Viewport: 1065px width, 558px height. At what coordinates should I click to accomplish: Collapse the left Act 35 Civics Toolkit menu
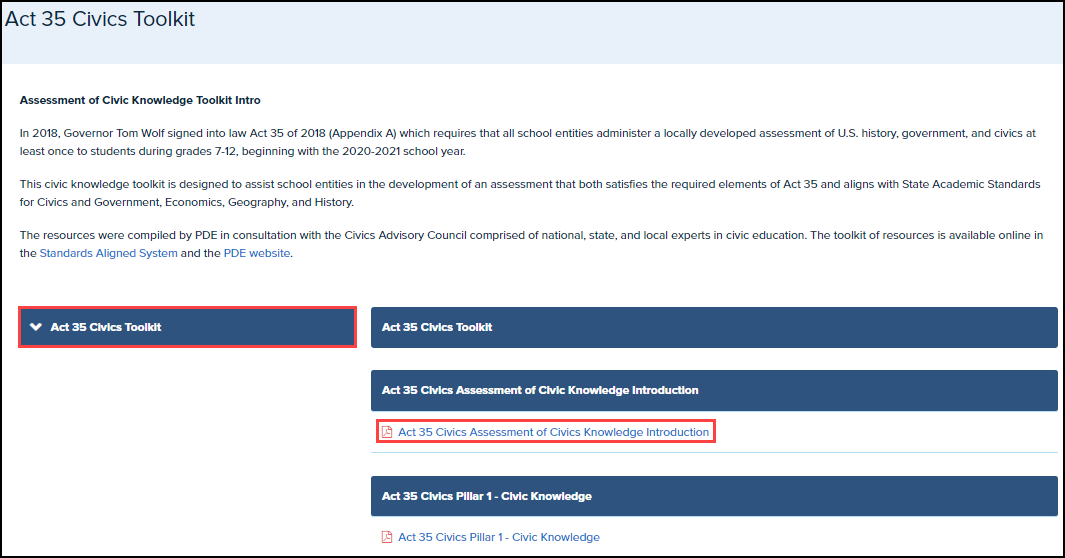[187, 327]
